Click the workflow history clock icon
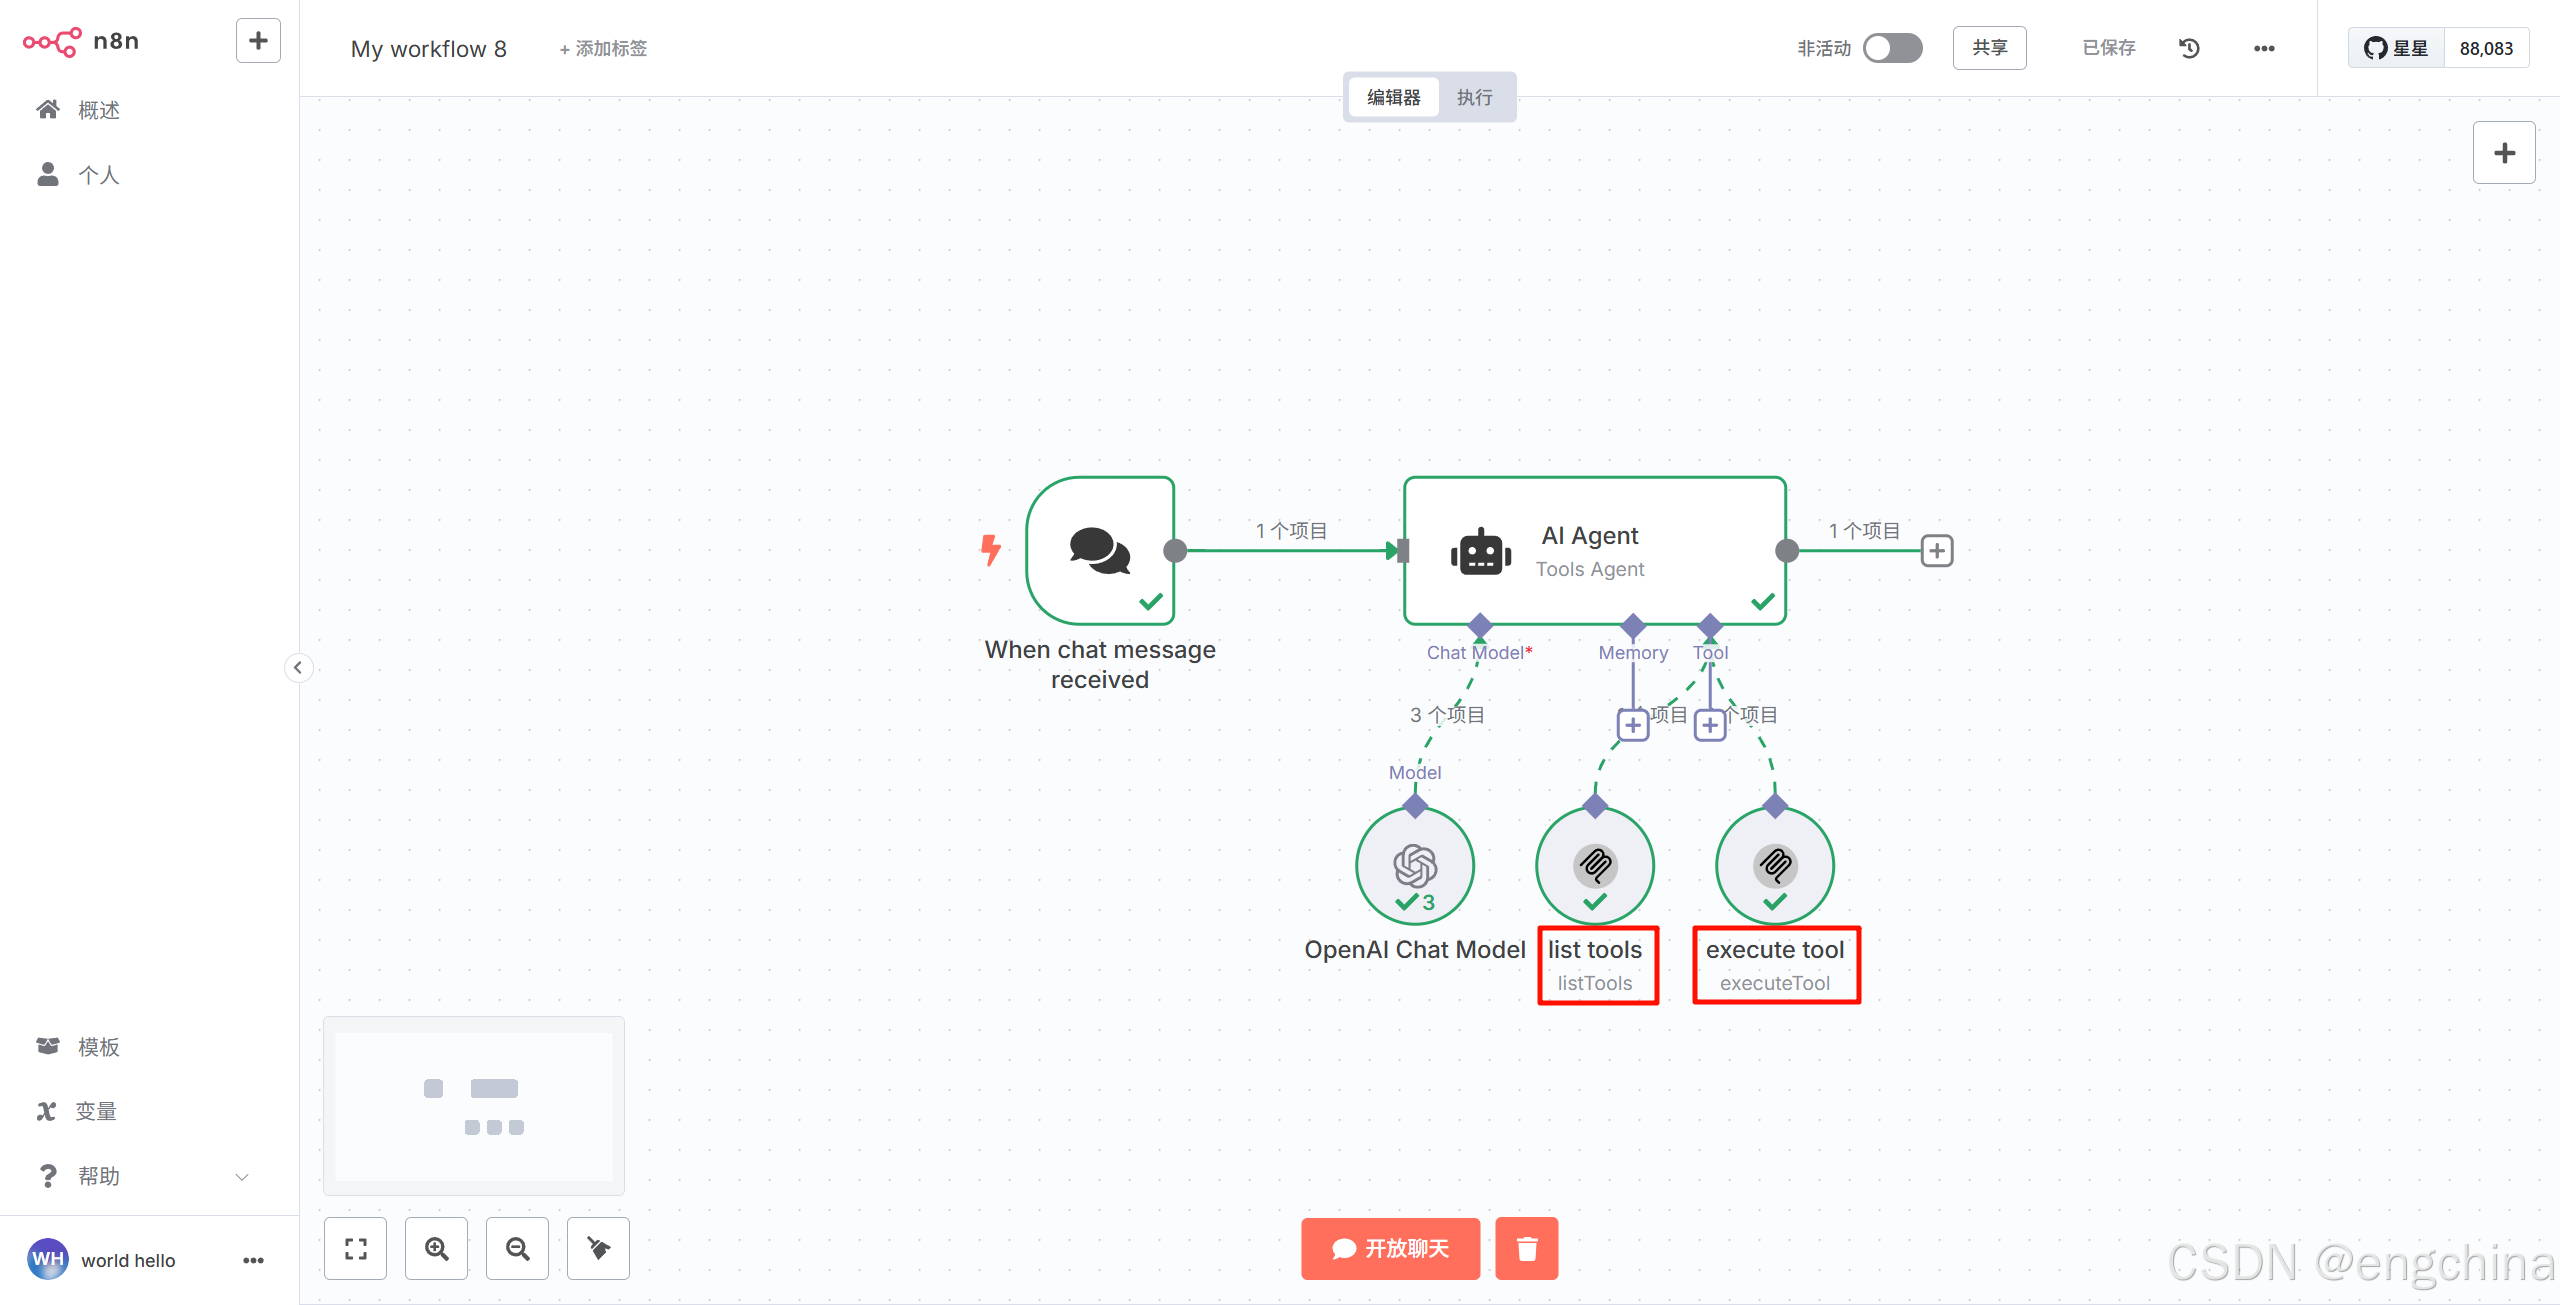This screenshot has width=2560, height=1305. pyautogui.click(x=2189, y=48)
